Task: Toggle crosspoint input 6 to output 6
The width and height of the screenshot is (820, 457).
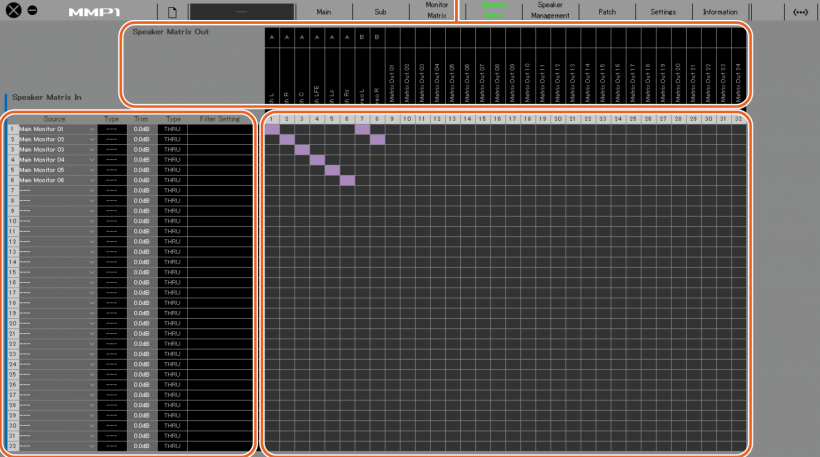Action: point(347,180)
